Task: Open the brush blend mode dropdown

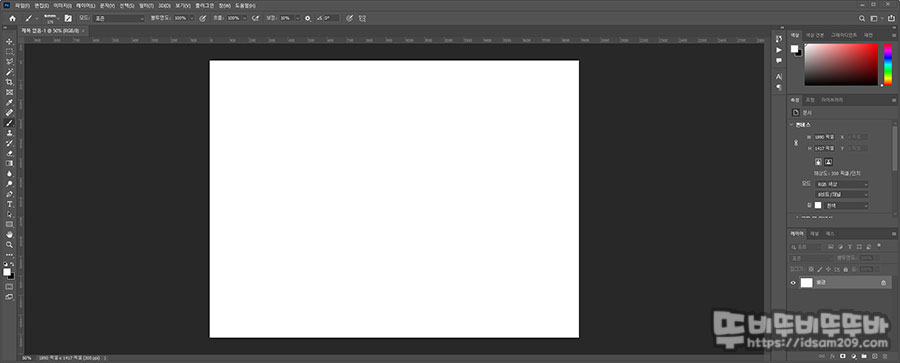Action: [x=119, y=18]
